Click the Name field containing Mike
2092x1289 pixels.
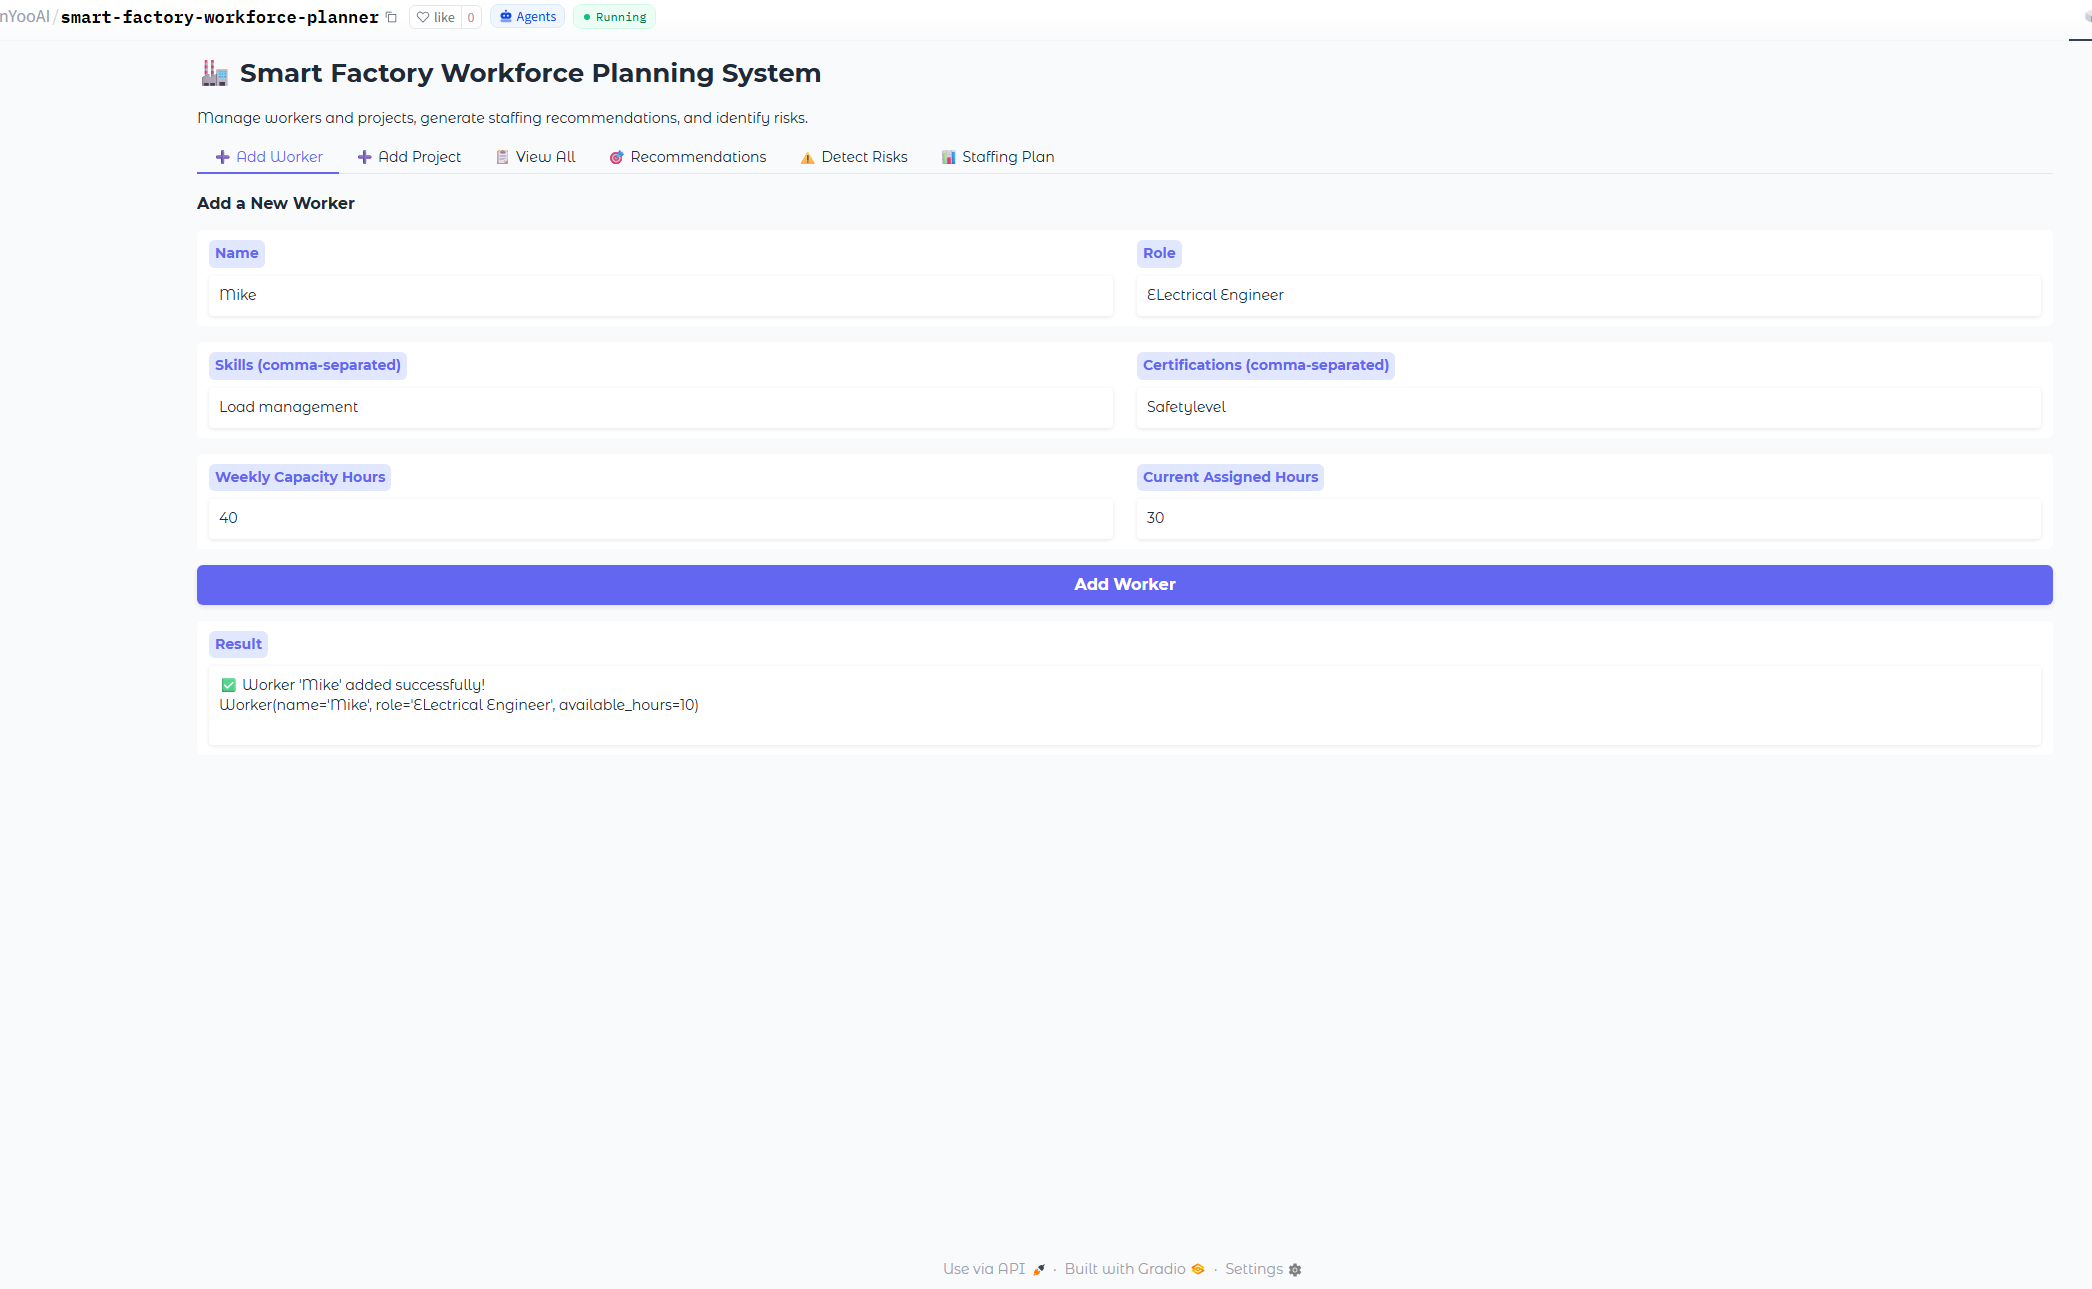pyautogui.click(x=660, y=295)
